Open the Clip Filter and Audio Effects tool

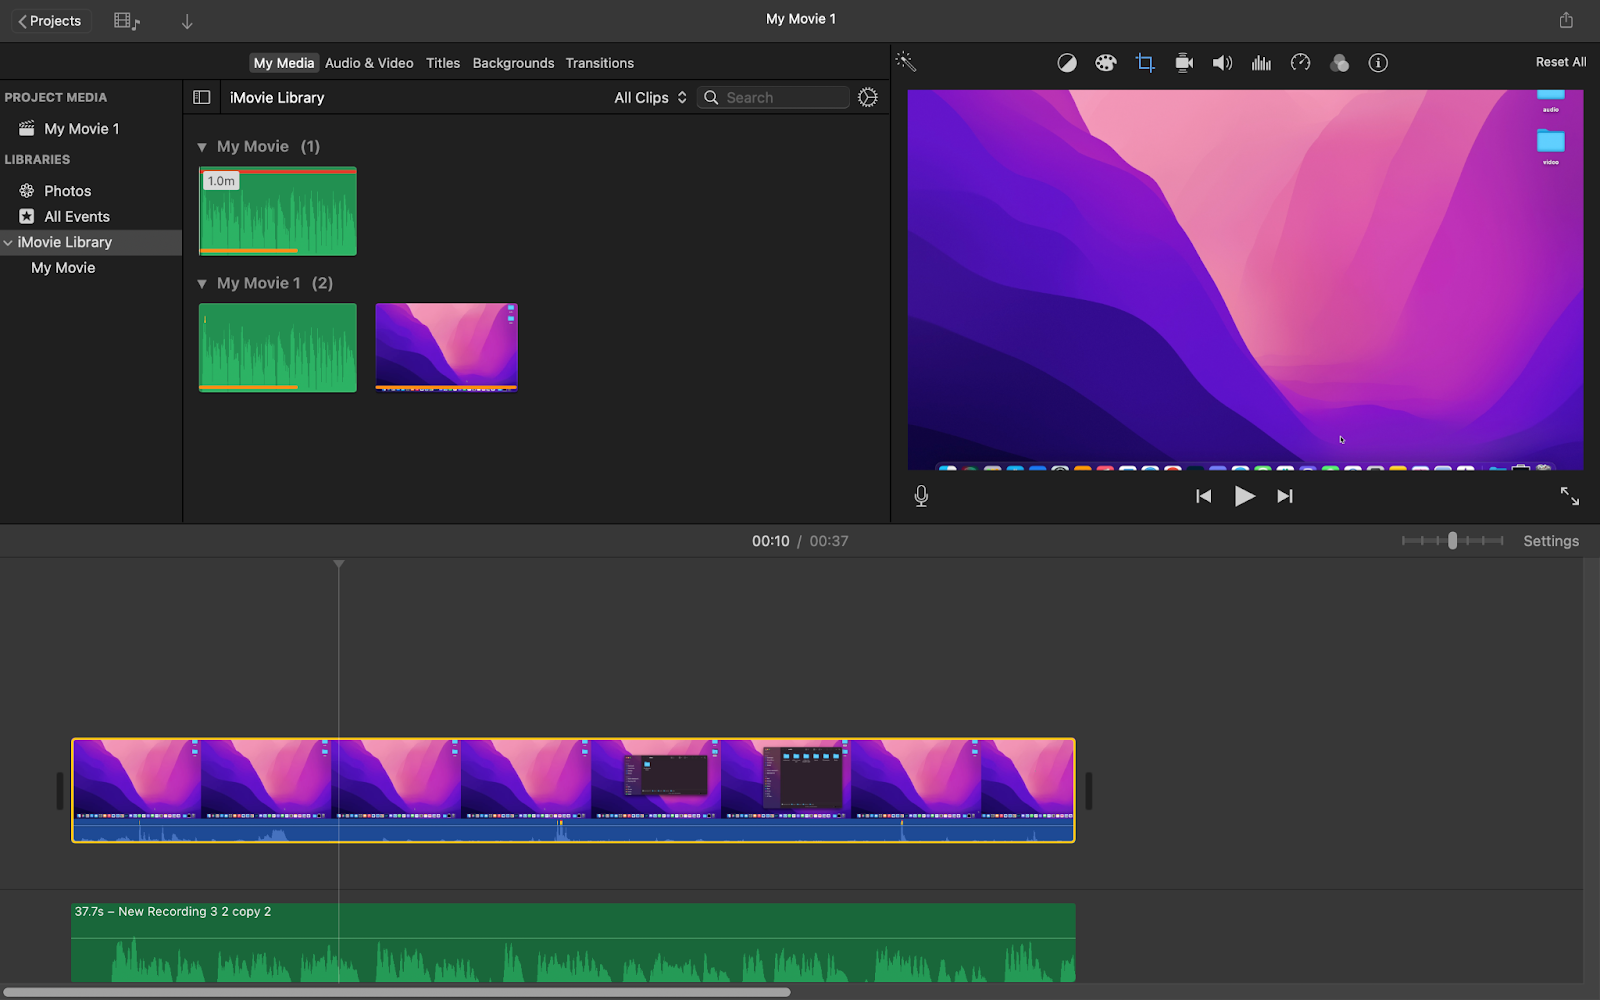coord(1339,63)
